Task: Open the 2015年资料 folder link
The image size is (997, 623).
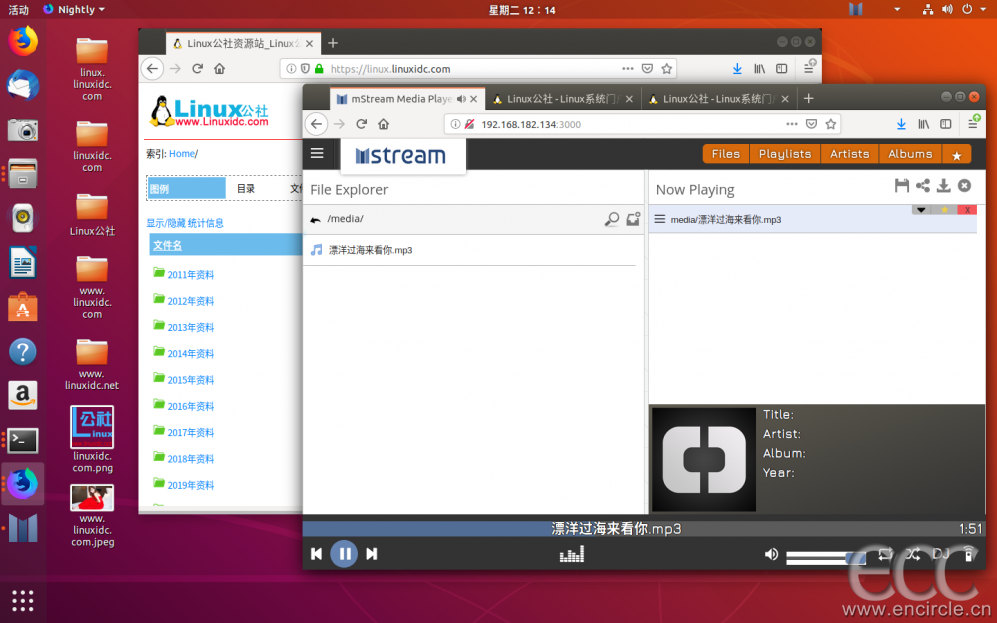Action: [190, 380]
